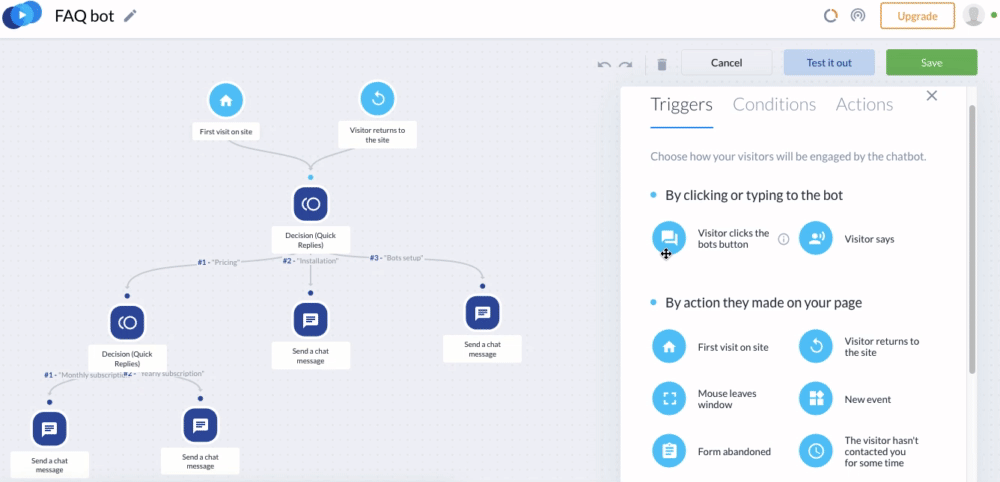Click the connector dot above Bots setup message node

click(x=482, y=286)
